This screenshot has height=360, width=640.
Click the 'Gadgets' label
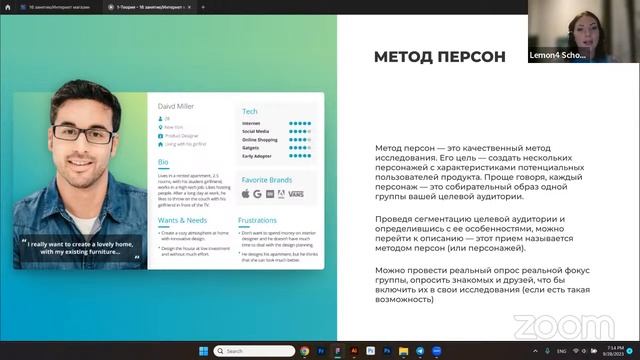pyautogui.click(x=251, y=148)
